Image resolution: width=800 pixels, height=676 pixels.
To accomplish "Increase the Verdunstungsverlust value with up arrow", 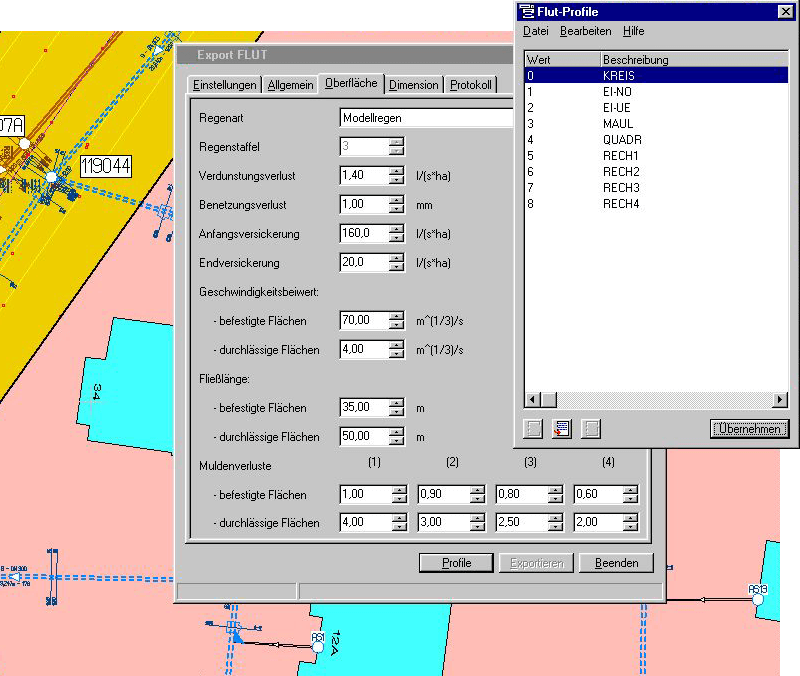I will pyautogui.click(x=397, y=171).
